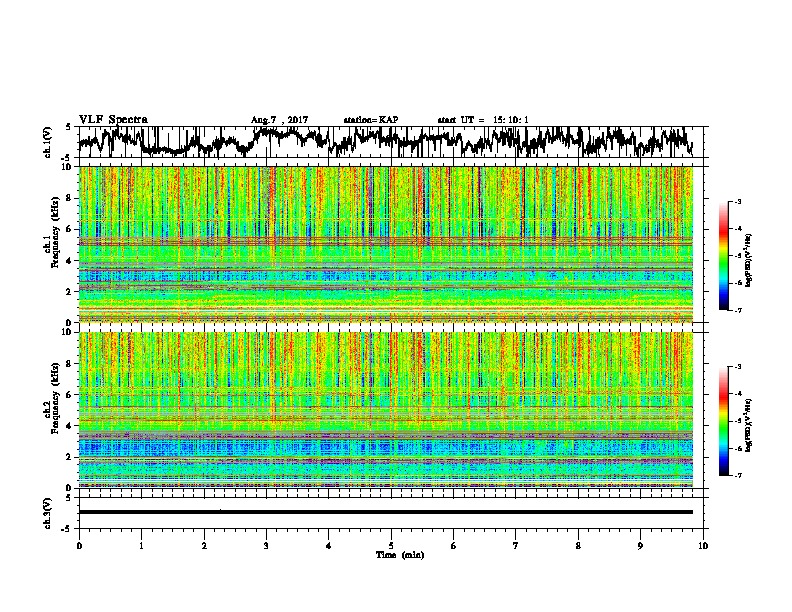Click inside the ch.1 spectrogram panel
The width and height of the screenshot is (792, 612).
click(x=386, y=244)
